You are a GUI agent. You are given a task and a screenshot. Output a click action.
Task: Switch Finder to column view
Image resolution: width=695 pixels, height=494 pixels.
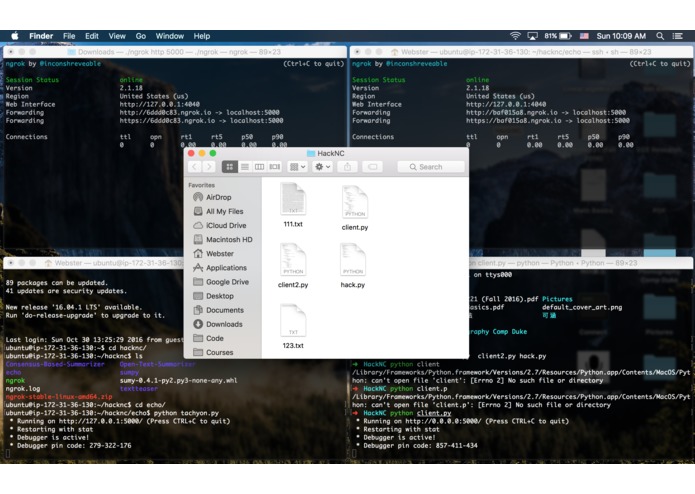click(259, 167)
